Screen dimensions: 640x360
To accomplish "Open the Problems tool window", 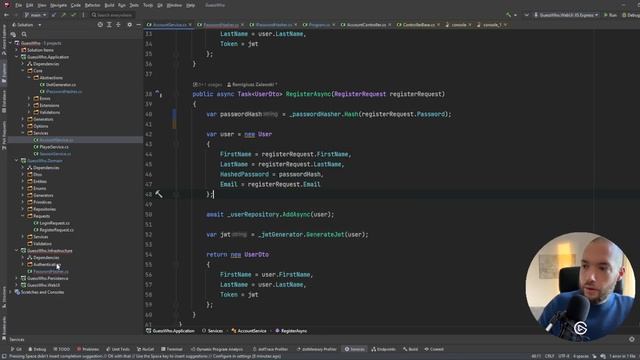I will pos(88,349).
